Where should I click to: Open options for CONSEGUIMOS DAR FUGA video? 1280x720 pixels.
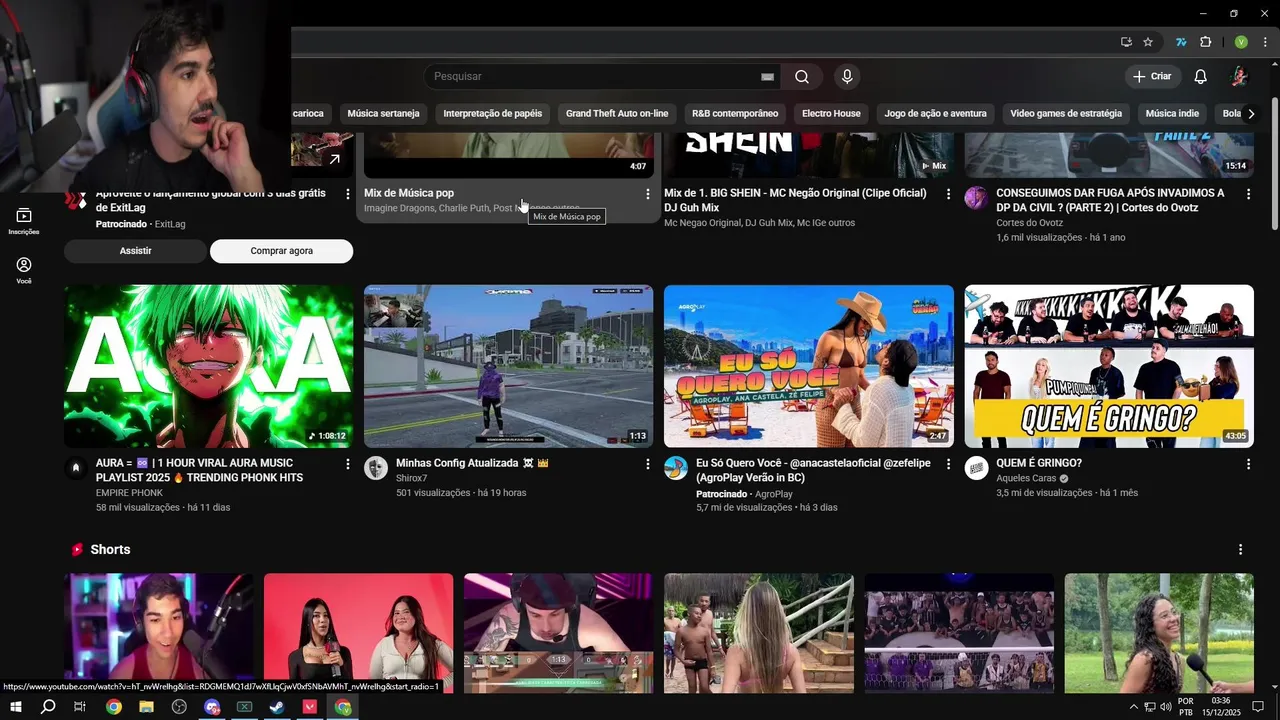point(1248,194)
